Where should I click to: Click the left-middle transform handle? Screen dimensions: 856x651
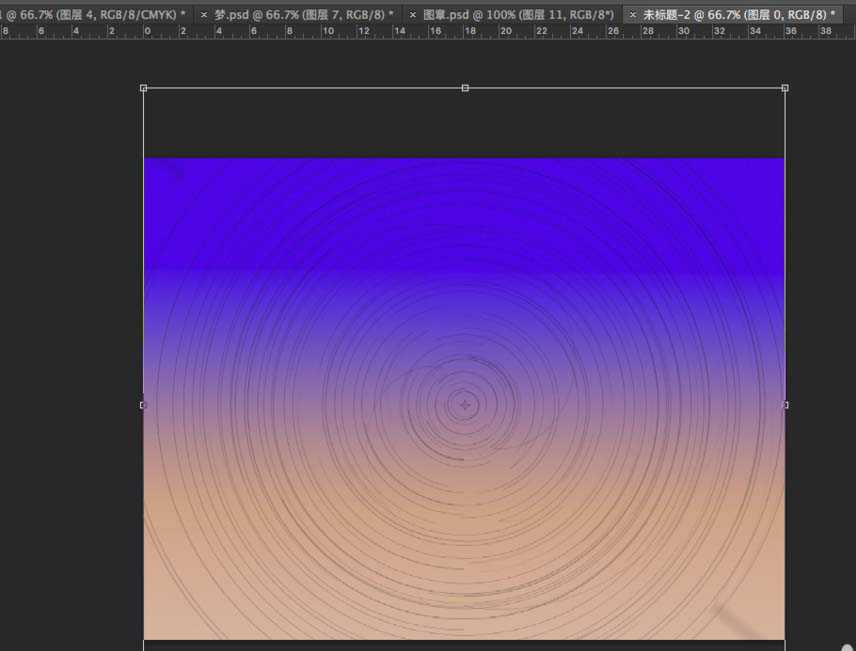[143, 405]
